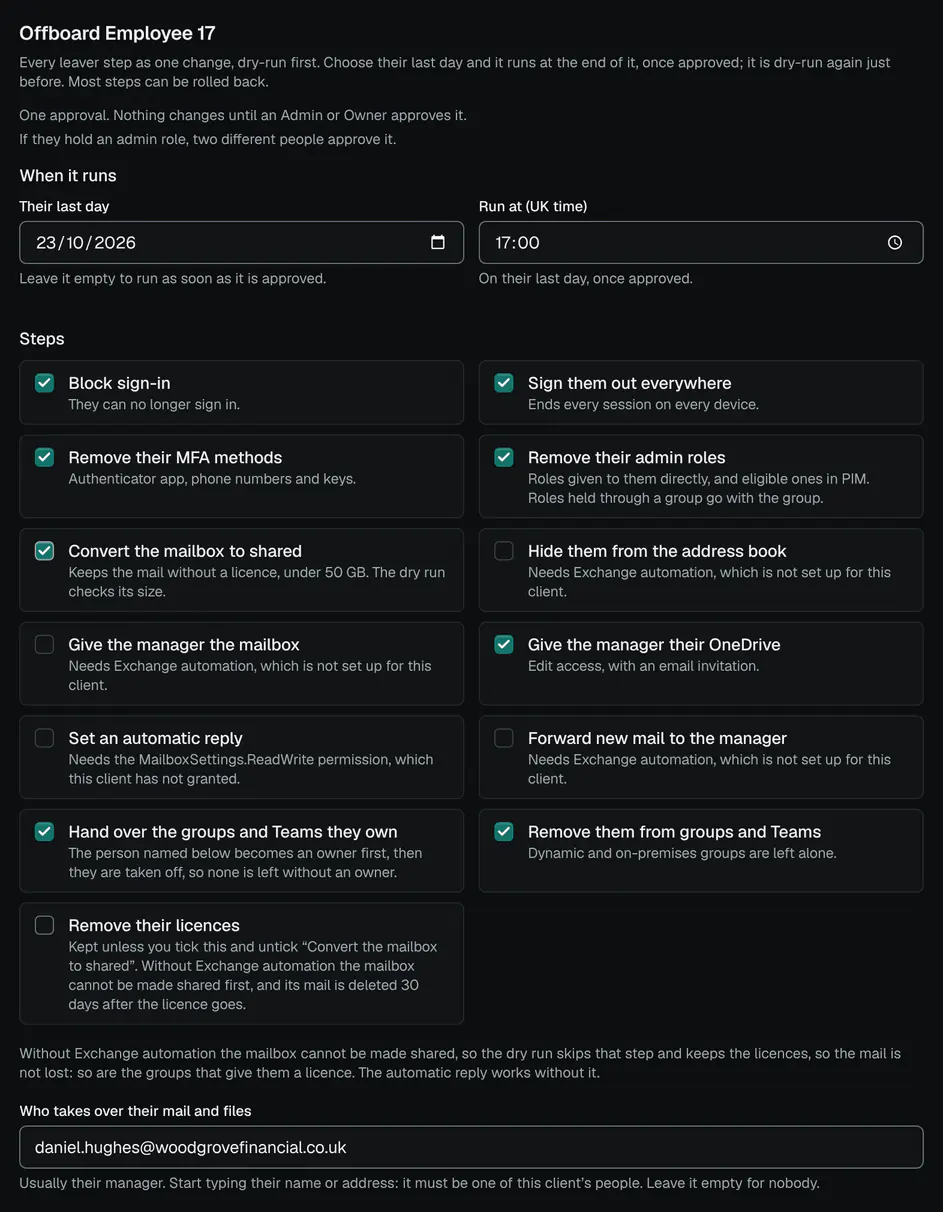943x1212 pixels.
Task: Click the "Their last day" field label
Action: 64,206
